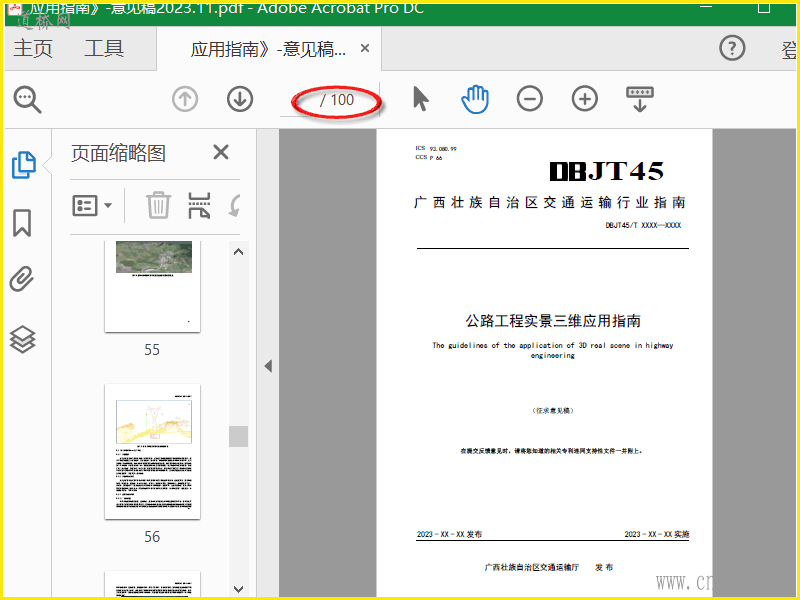Activate the selection arrow tool
The image size is (800, 600).
point(420,99)
